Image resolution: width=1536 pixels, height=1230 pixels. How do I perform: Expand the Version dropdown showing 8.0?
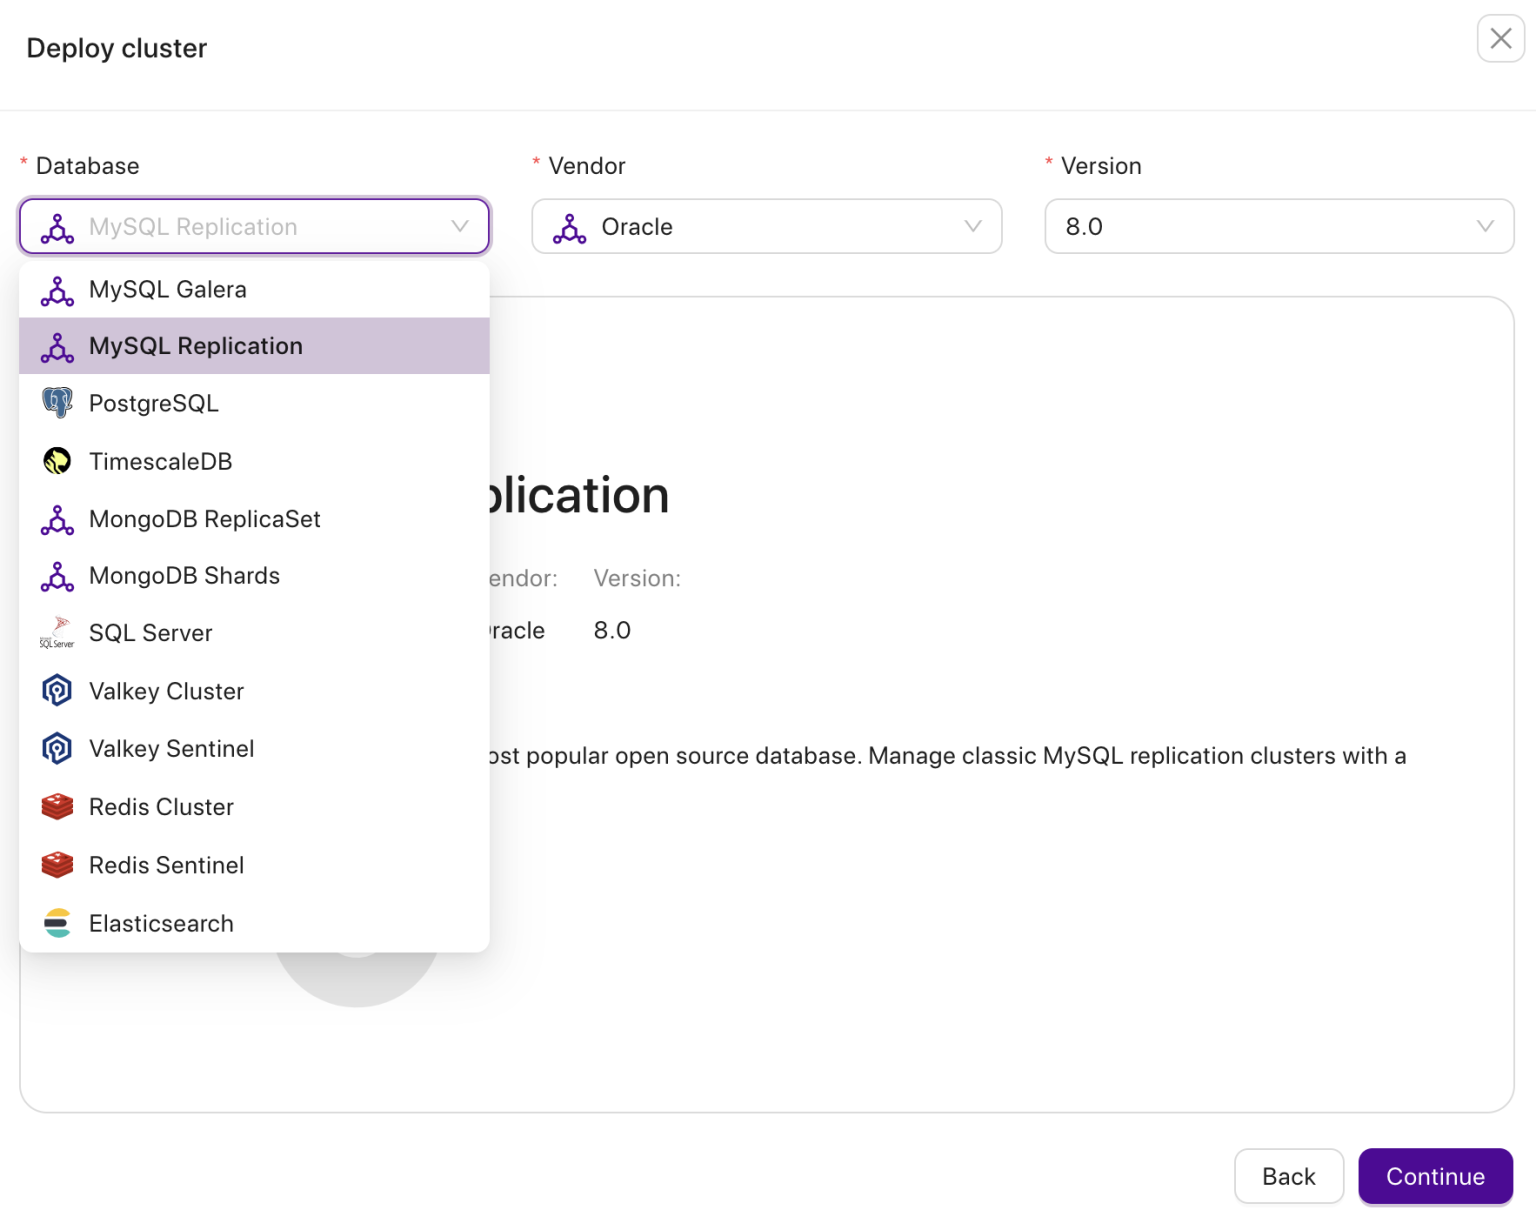click(1278, 227)
